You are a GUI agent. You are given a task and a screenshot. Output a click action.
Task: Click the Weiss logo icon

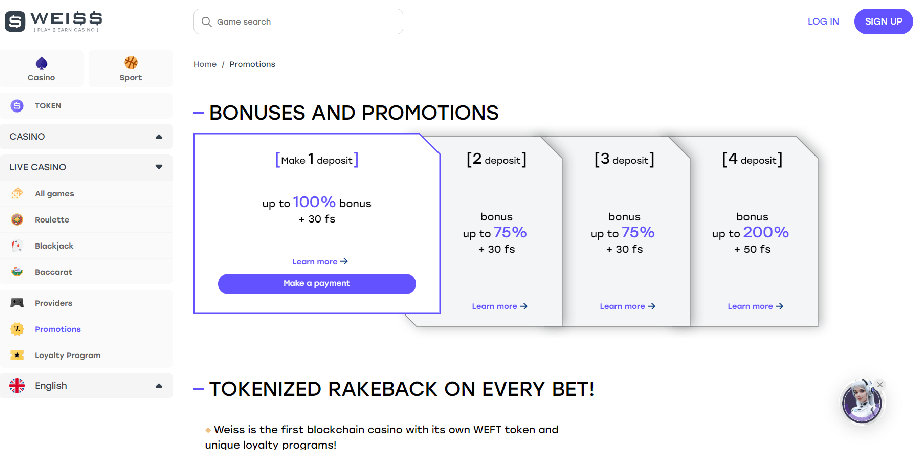(16, 21)
